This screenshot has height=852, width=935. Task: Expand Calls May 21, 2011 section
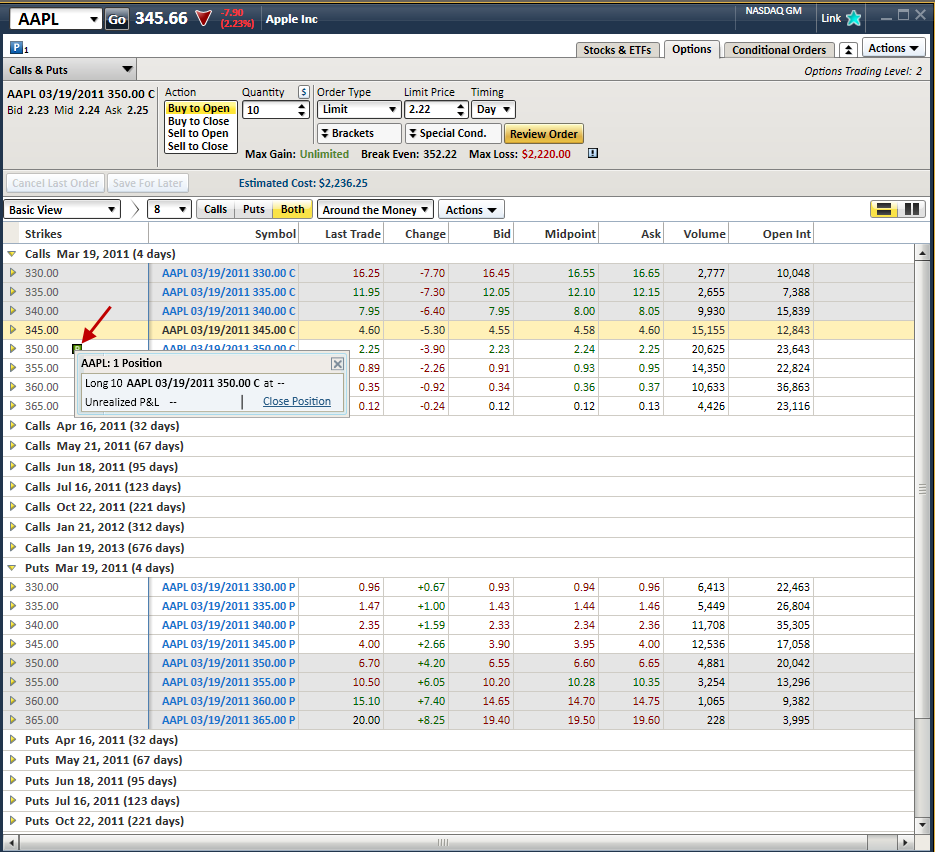point(12,446)
